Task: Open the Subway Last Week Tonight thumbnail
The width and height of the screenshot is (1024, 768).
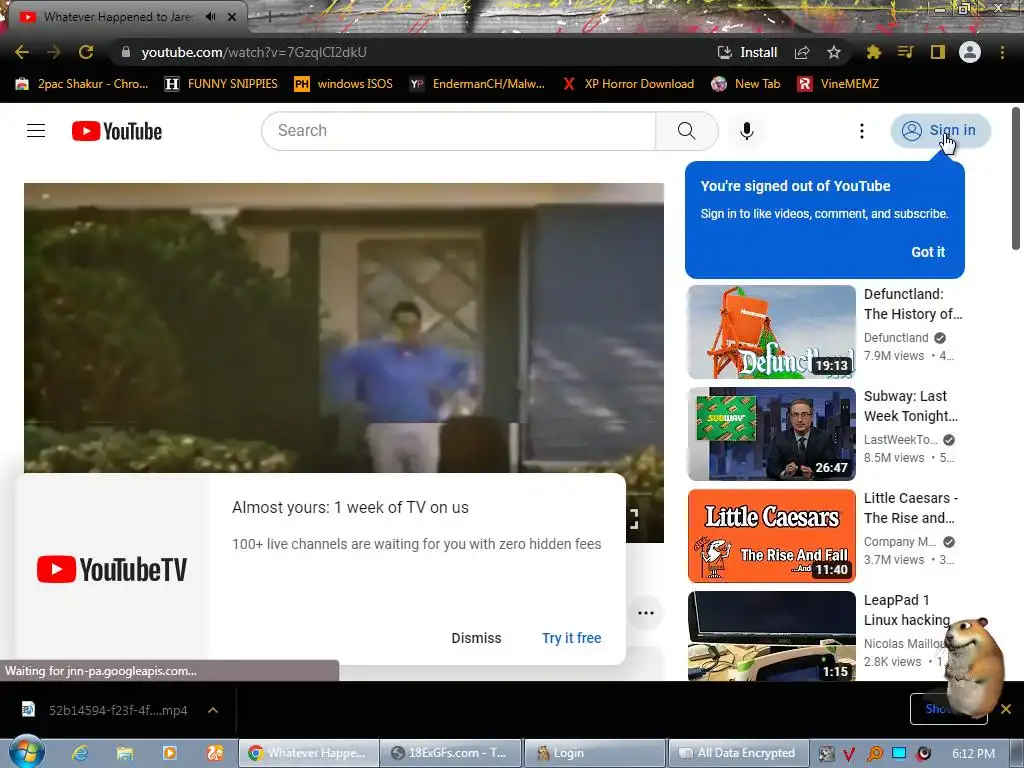Action: coord(771,434)
